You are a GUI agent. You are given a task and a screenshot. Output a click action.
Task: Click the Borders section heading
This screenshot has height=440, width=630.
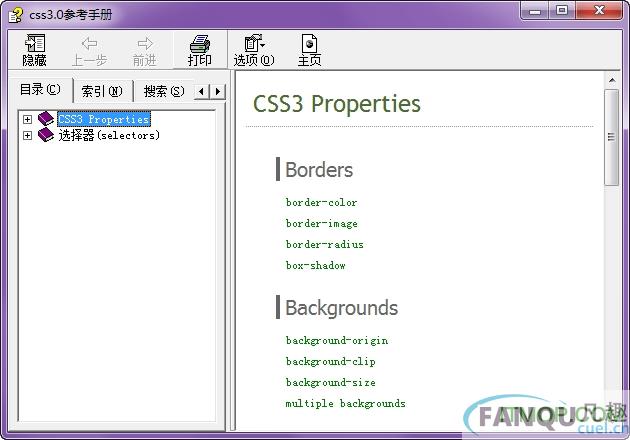coord(319,170)
